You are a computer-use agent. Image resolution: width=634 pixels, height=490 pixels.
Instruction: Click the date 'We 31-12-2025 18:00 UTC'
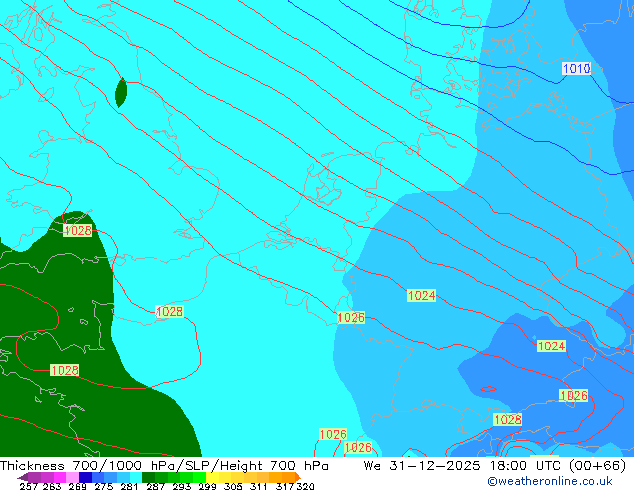[x=464, y=466]
